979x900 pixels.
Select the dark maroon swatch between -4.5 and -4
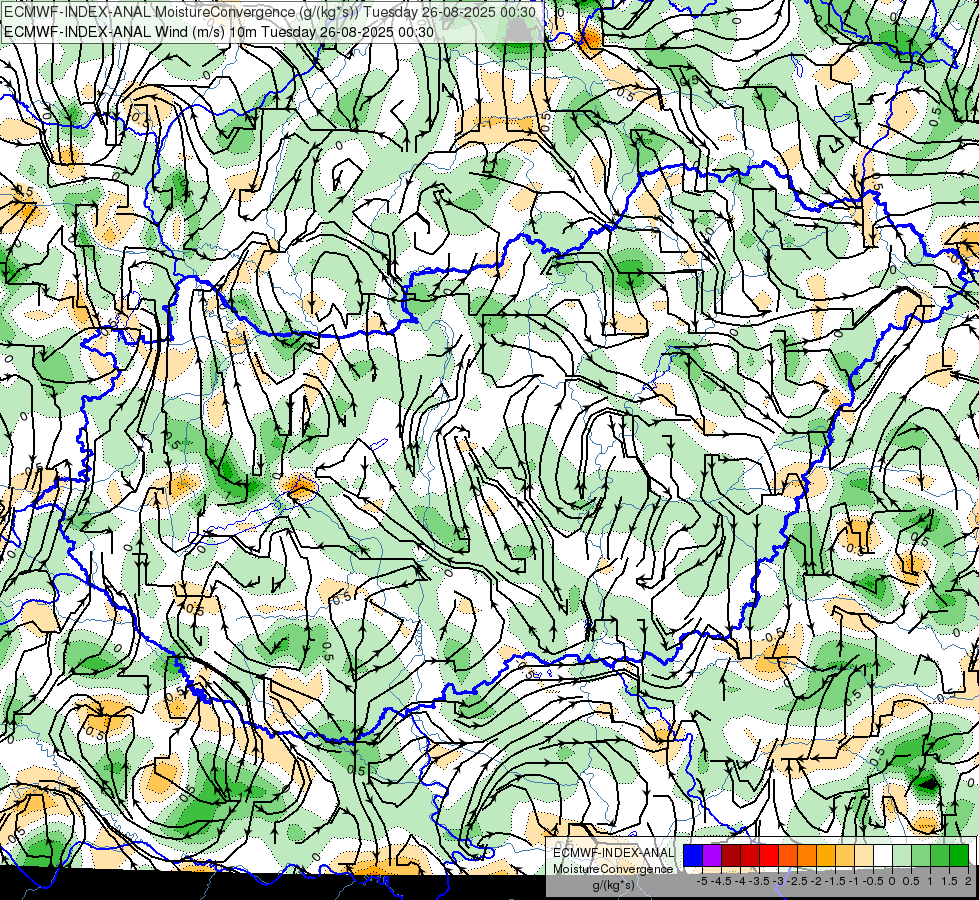point(731,856)
